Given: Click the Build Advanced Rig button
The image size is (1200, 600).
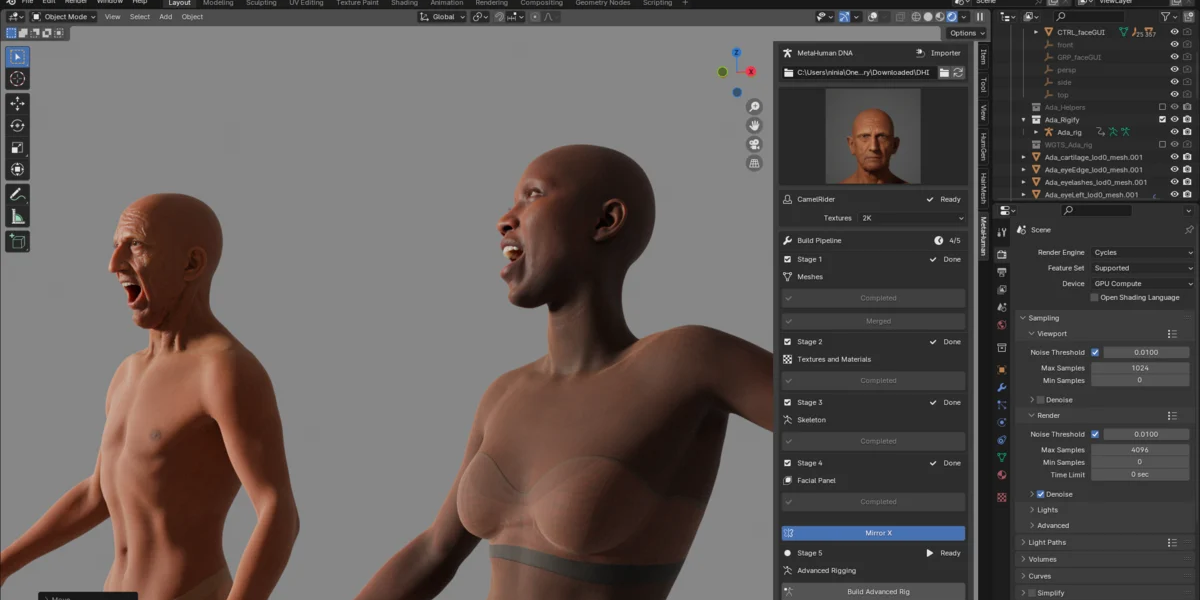Looking at the screenshot, I should [873, 591].
